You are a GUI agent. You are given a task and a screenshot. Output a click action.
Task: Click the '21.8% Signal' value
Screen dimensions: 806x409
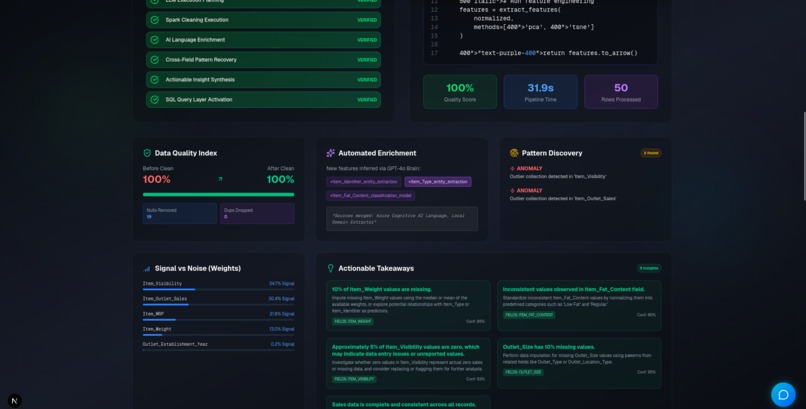(282, 314)
